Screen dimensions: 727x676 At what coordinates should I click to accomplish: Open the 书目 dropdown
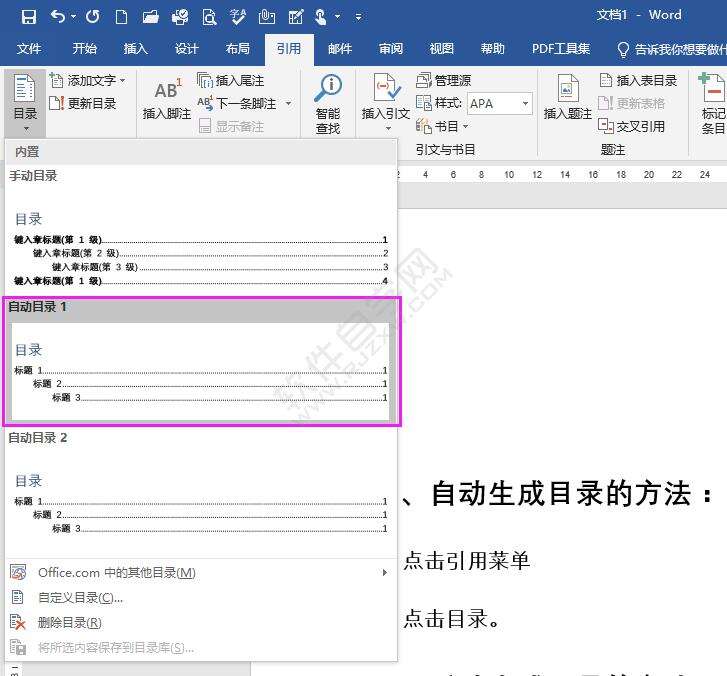(442, 126)
